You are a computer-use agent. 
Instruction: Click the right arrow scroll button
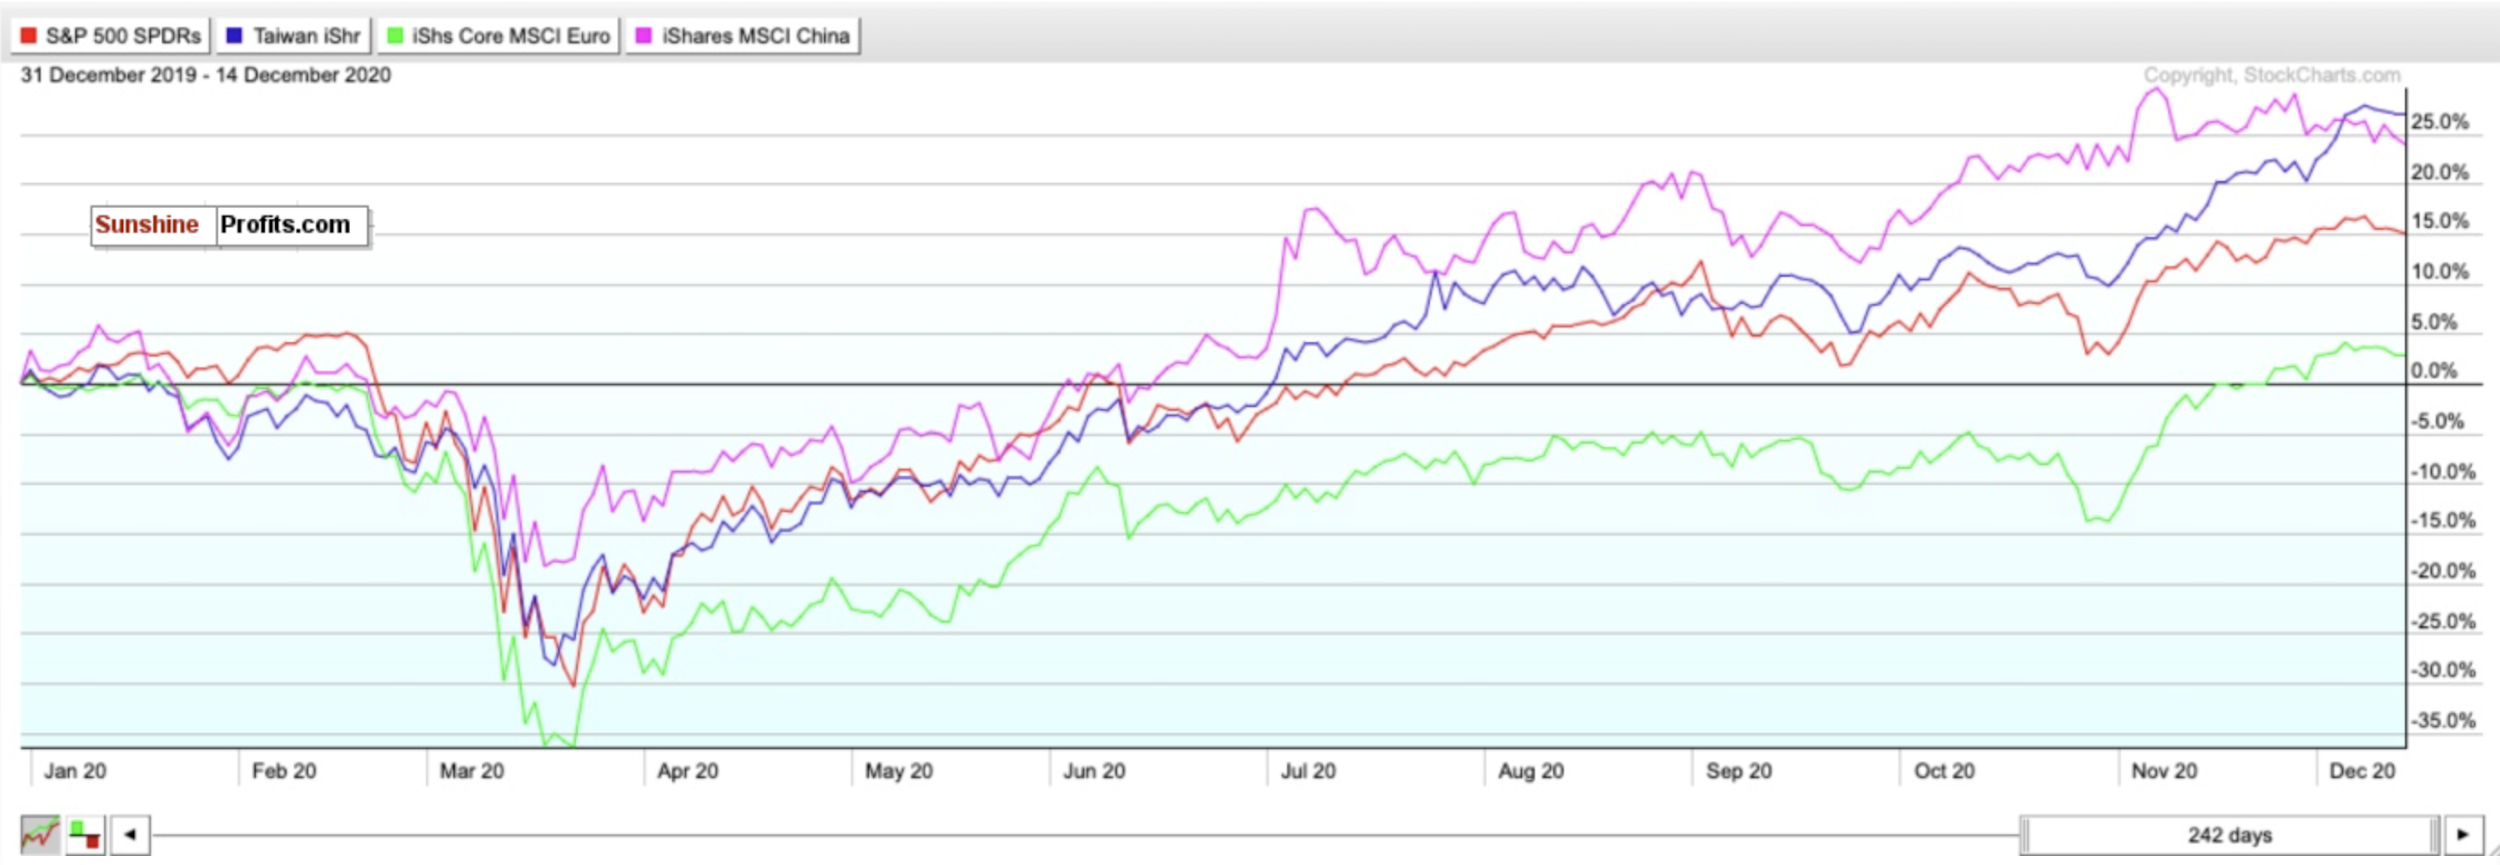click(2463, 834)
